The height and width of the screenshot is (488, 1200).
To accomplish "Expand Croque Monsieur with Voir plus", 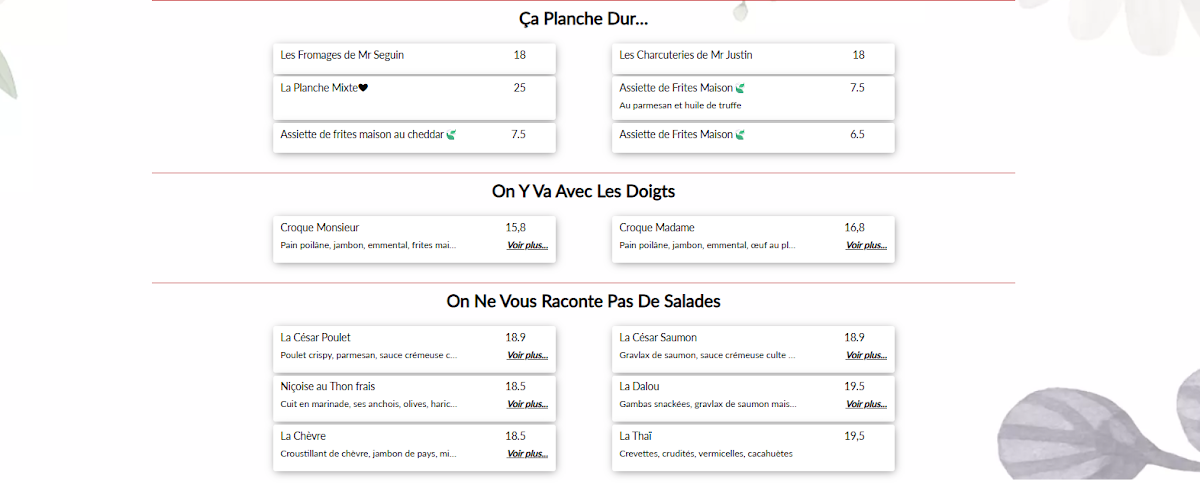I will click(527, 245).
